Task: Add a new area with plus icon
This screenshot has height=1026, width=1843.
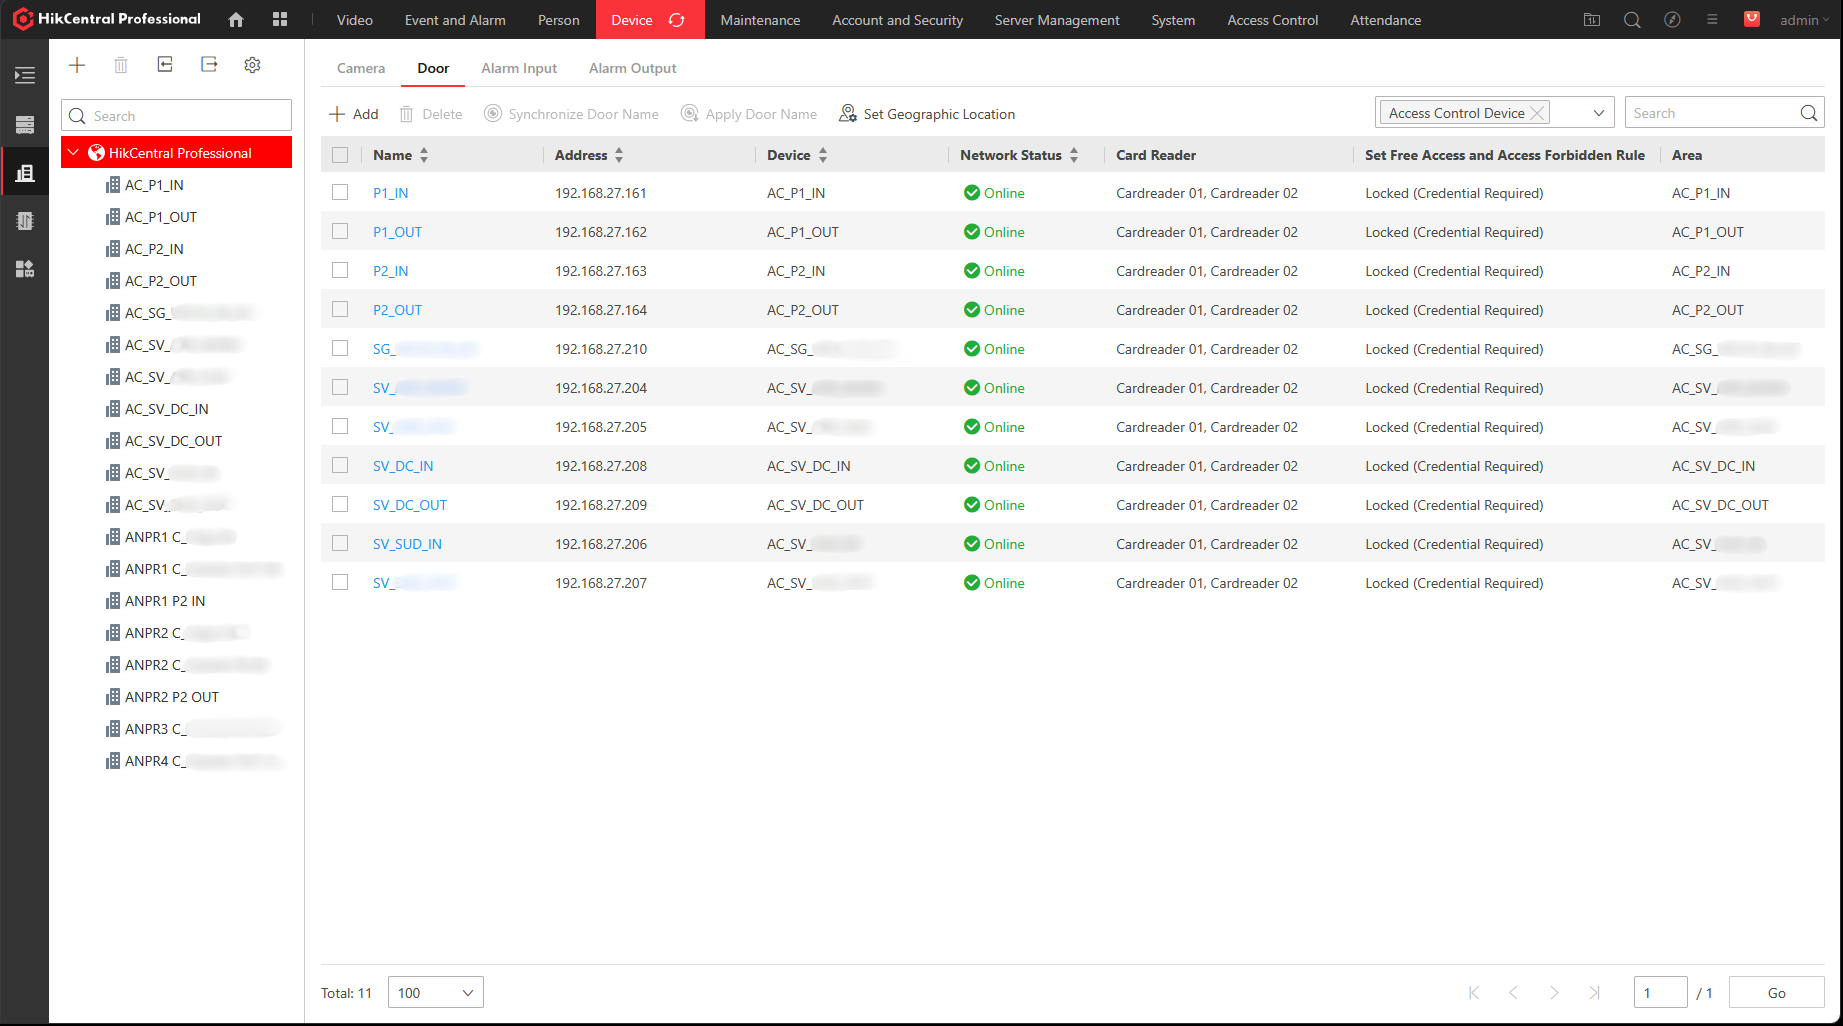Action: pyautogui.click(x=77, y=65)
